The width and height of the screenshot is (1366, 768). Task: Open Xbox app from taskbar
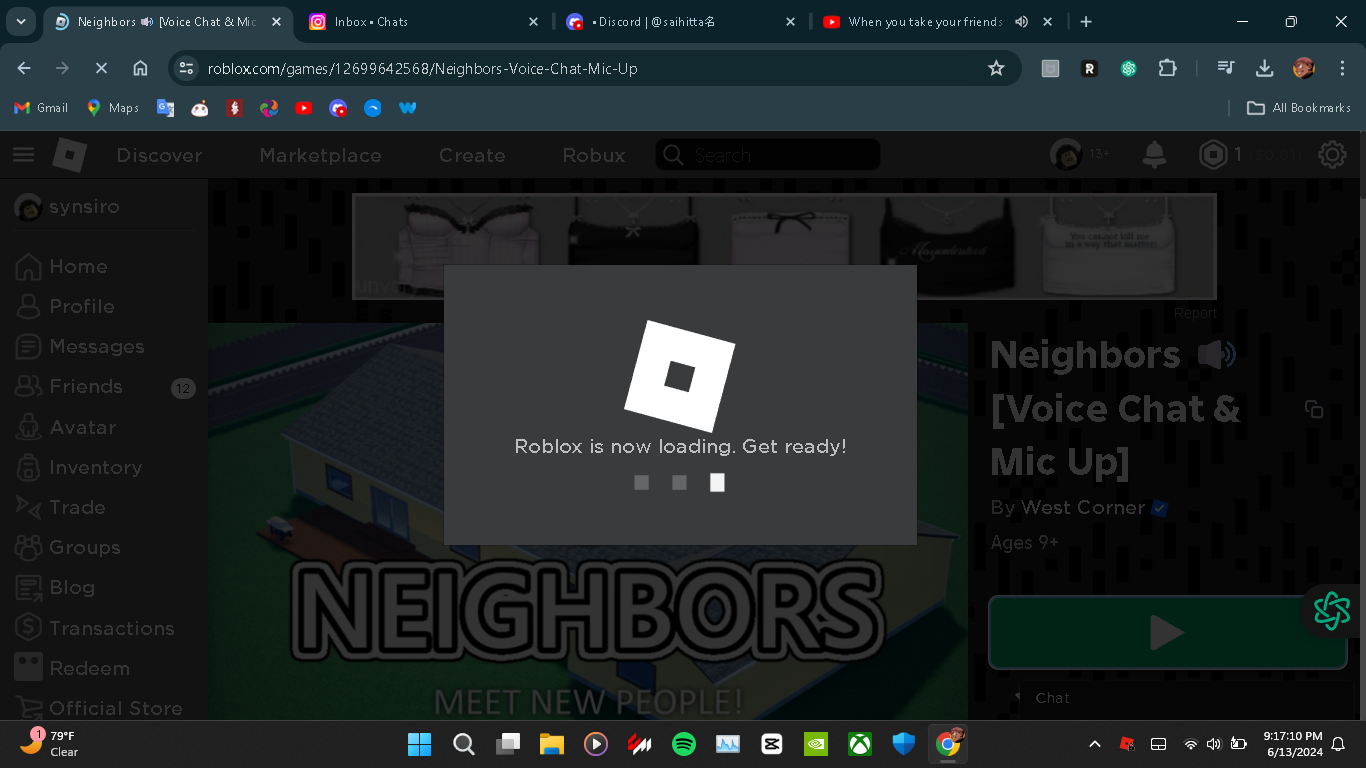(860, 744)
